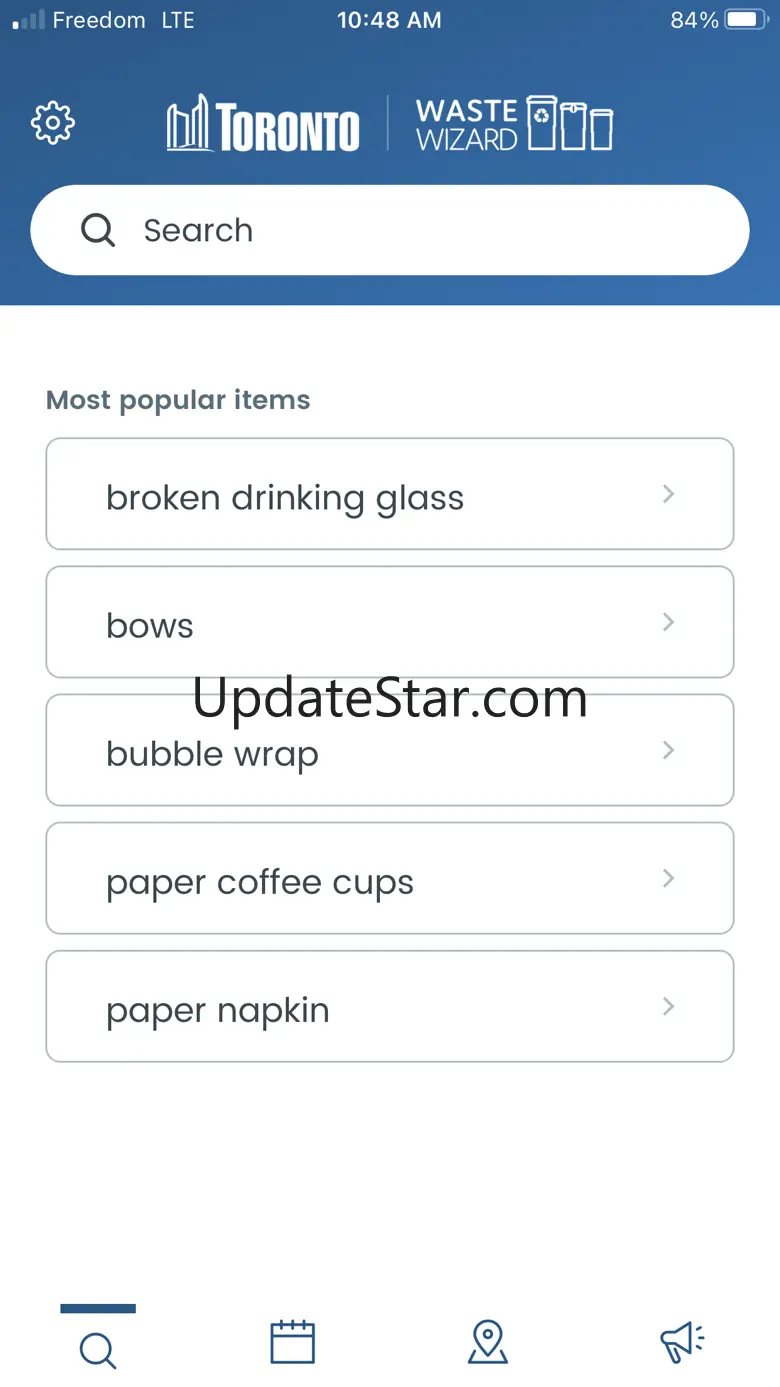Expand chevron for broken drinking glass
Image resolution: width=780 pixels, height=1387 pixels.
[x=669, y=494]
